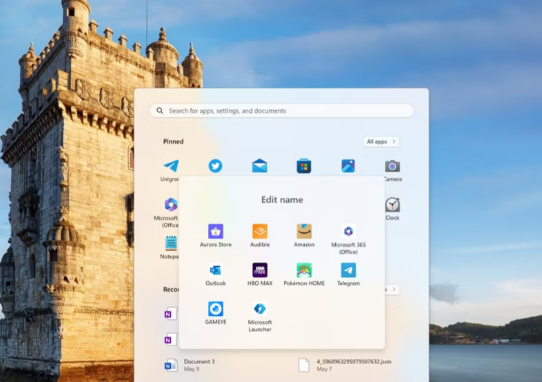Open the pinned Twitter app
Image resolution: width=542 pixels, height=382 pixels.
click(215, 166)
